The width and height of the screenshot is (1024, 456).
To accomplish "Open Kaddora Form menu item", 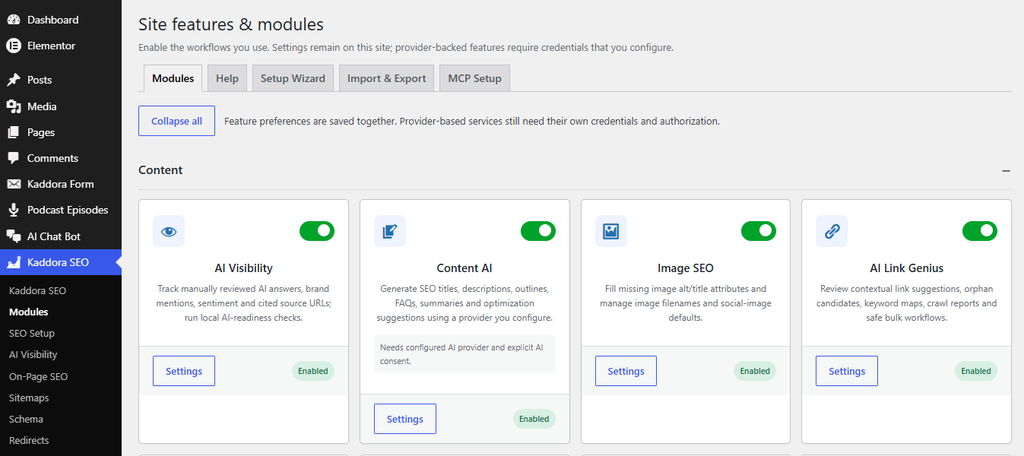I will [x=61, y=184].
